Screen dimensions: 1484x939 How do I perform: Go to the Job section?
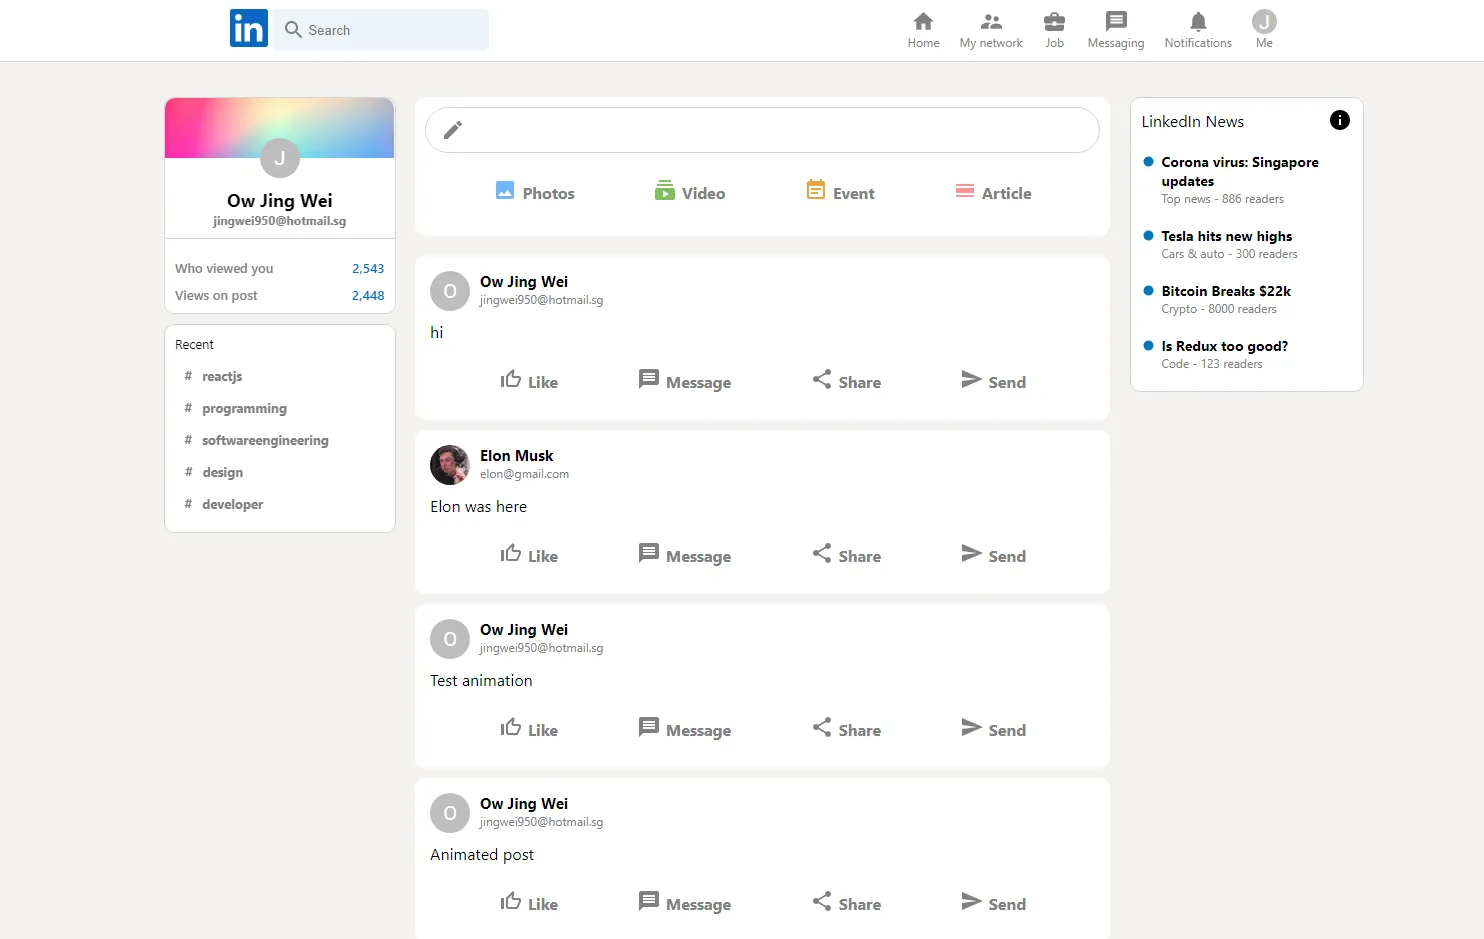pyautogui.click(x=1054, y=30)
